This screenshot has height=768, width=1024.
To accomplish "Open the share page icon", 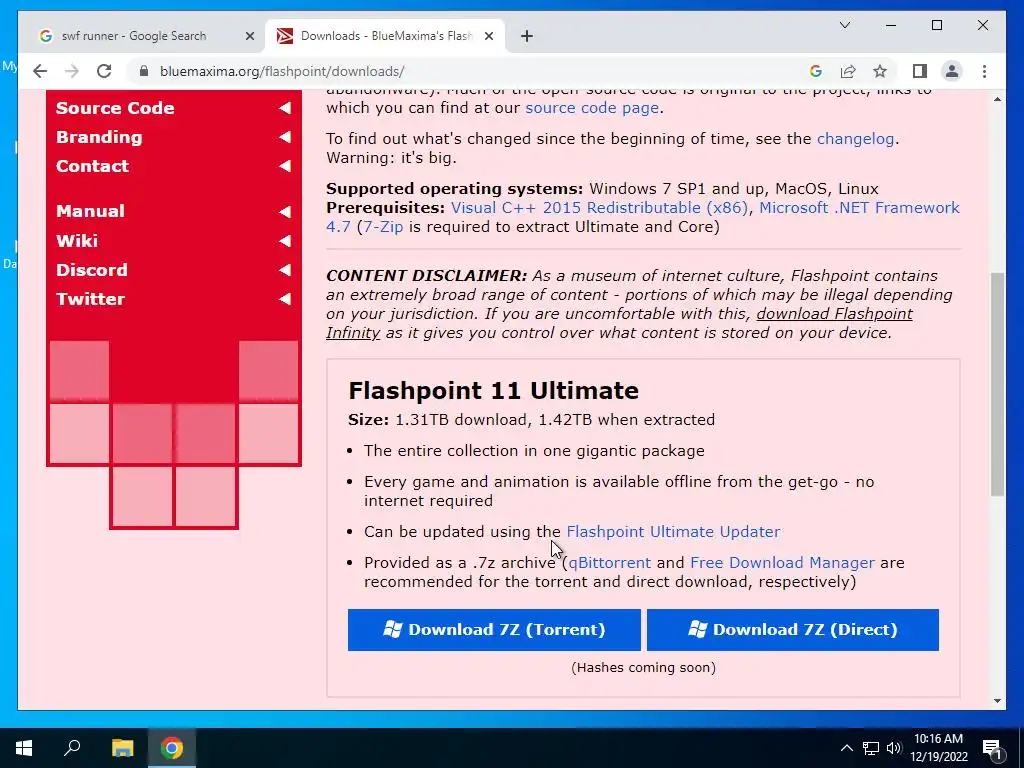I will click(x=848, y=71).
